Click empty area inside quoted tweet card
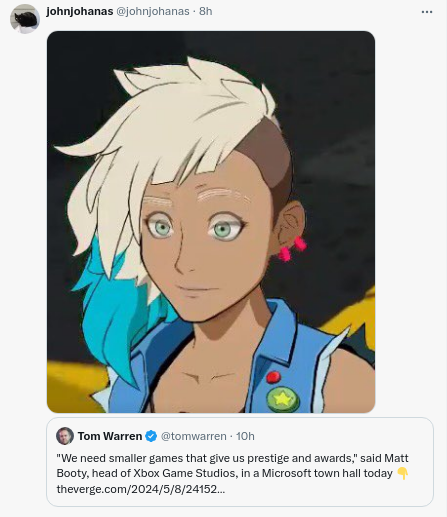Screen dimensions: 447x517 (x=333, y=493)
